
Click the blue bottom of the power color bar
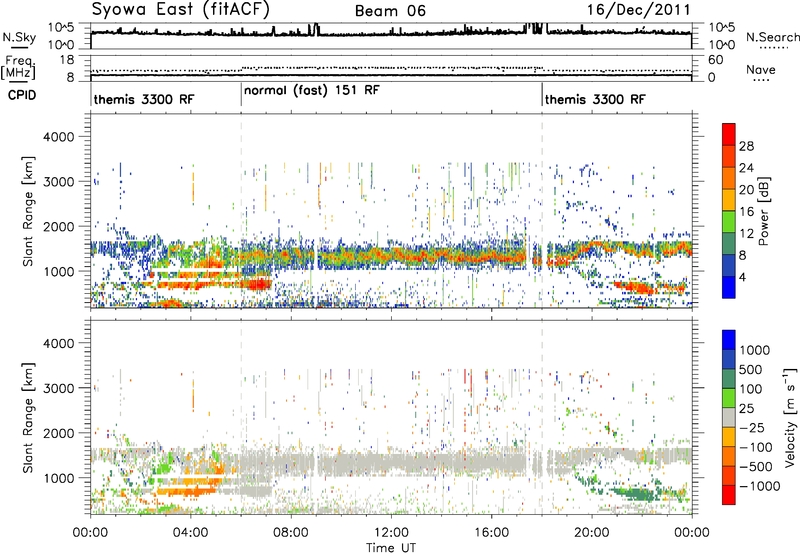(x=729, y=287)
